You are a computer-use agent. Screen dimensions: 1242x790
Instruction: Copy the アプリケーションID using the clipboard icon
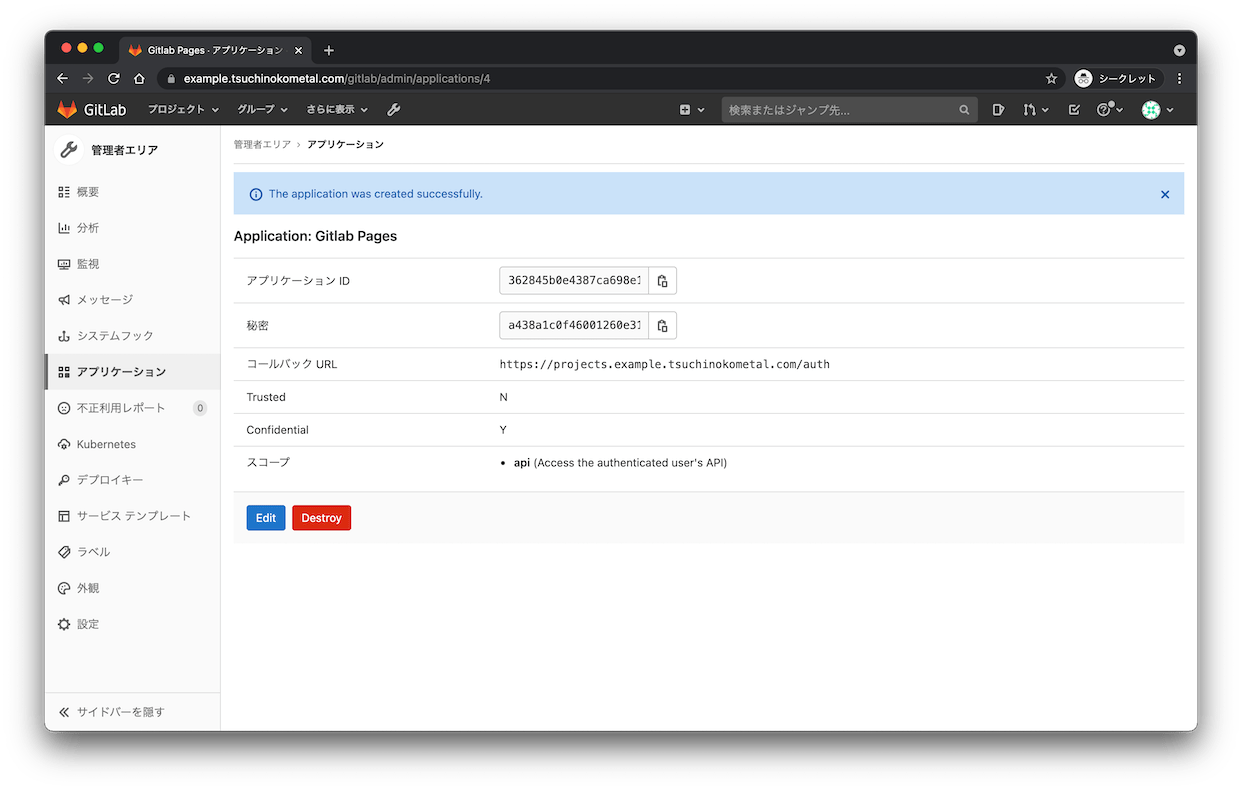(662, 280)
